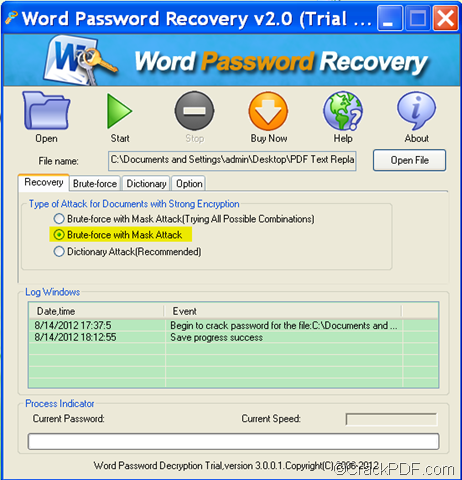This screenshot has height=480, width=462.
Task: Click the Event column header
Action: (x=283, y=311)
